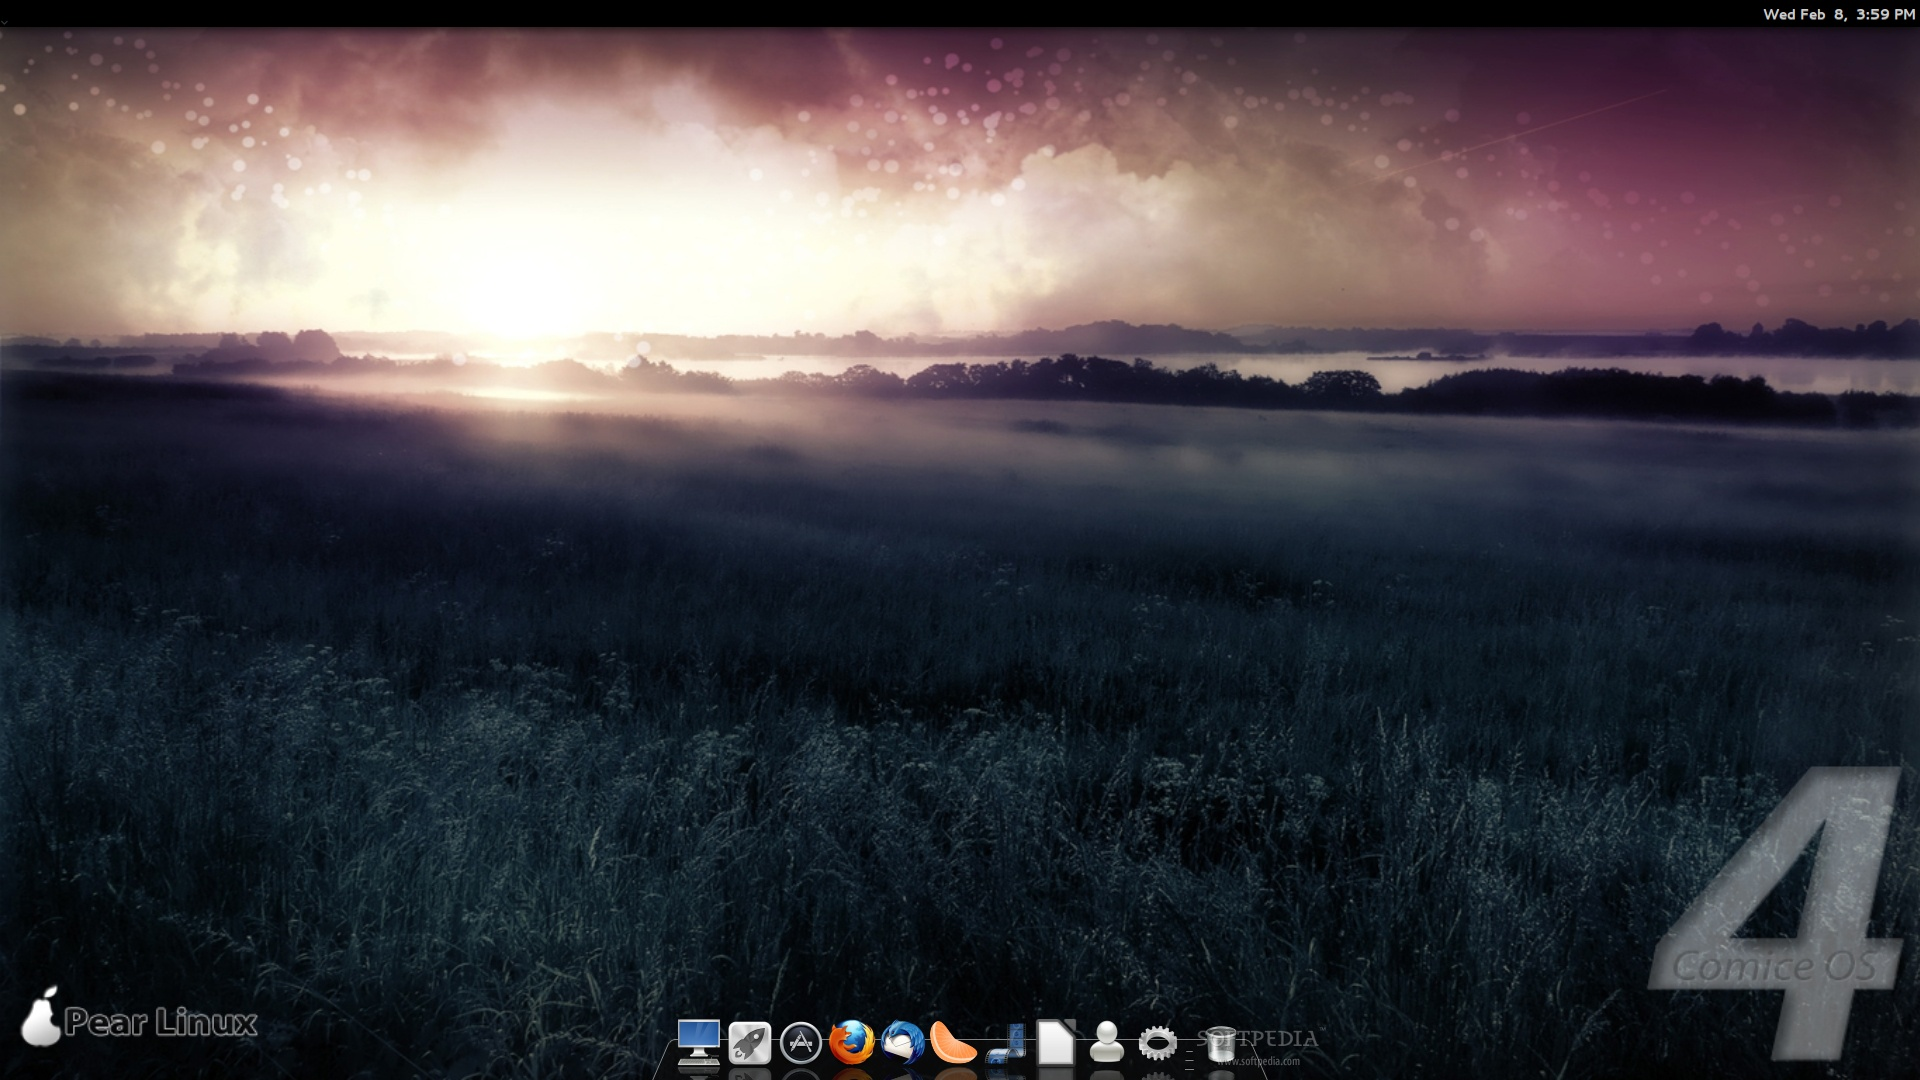
Task: Click the 3:59 PM clock in the panel
Action: pyautogui.click(x=1885, y=14)
